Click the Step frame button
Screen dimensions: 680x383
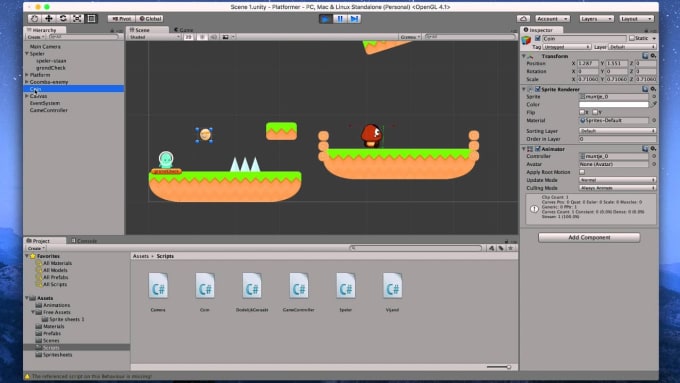[x=354, y=19]
